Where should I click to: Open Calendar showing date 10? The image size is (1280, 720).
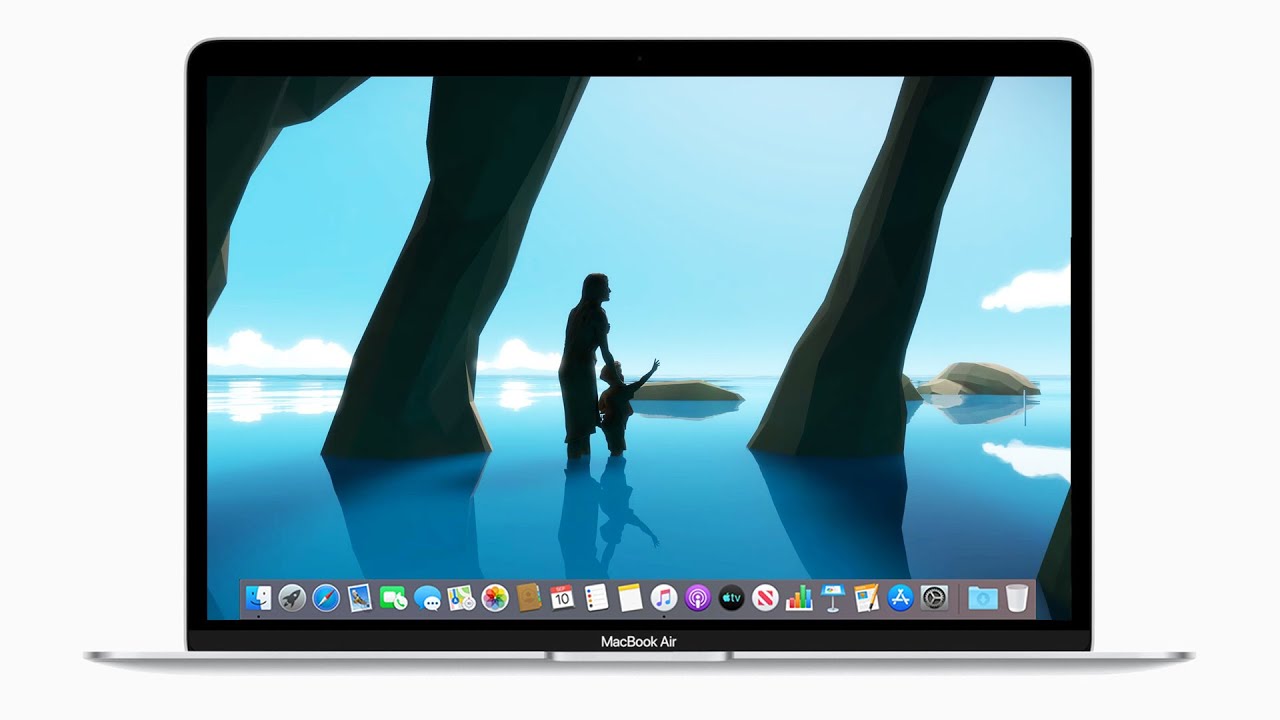(563, 598)
